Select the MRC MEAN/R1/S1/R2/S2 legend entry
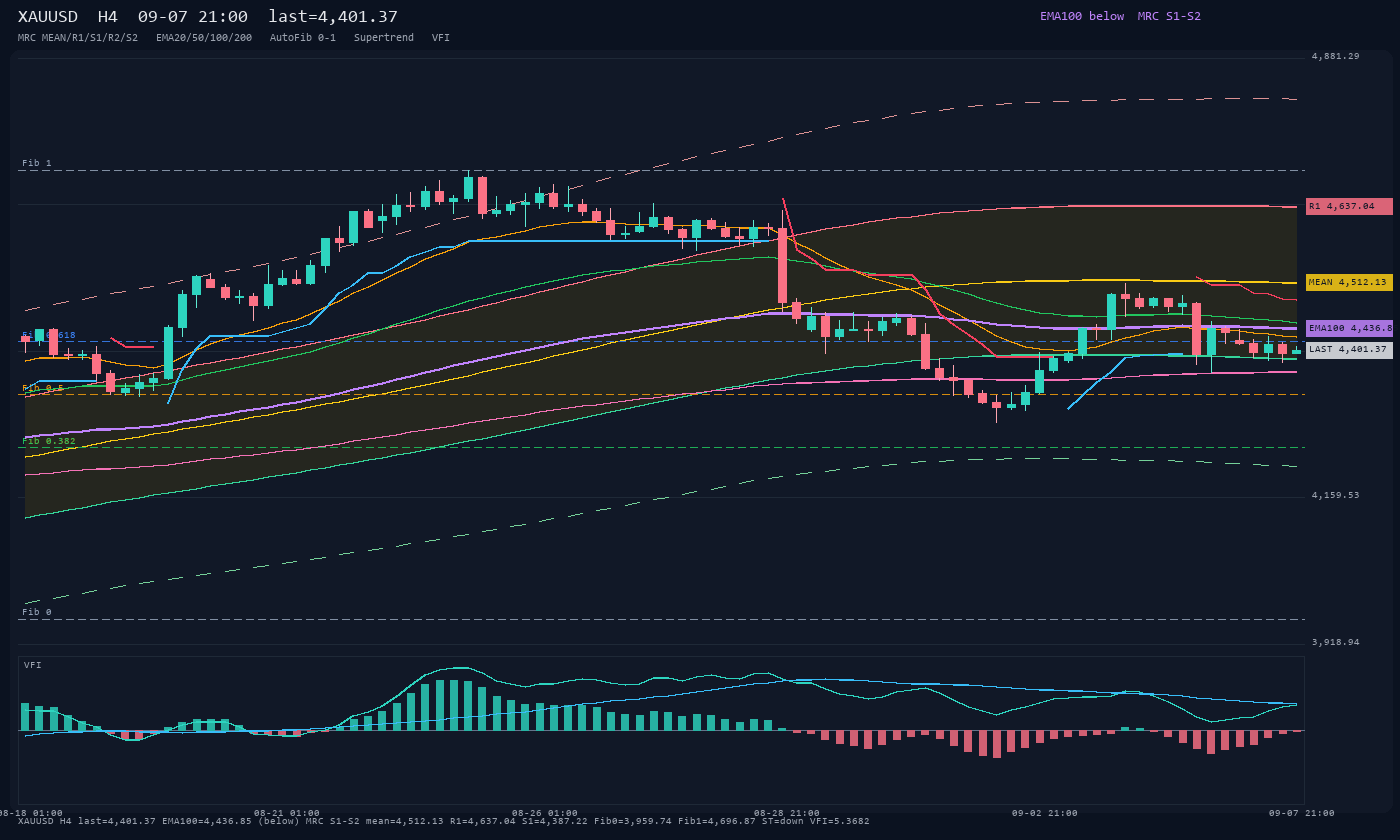Image resolution: width=1400 pixels, height=840 pixels. (x=78, y=38)
